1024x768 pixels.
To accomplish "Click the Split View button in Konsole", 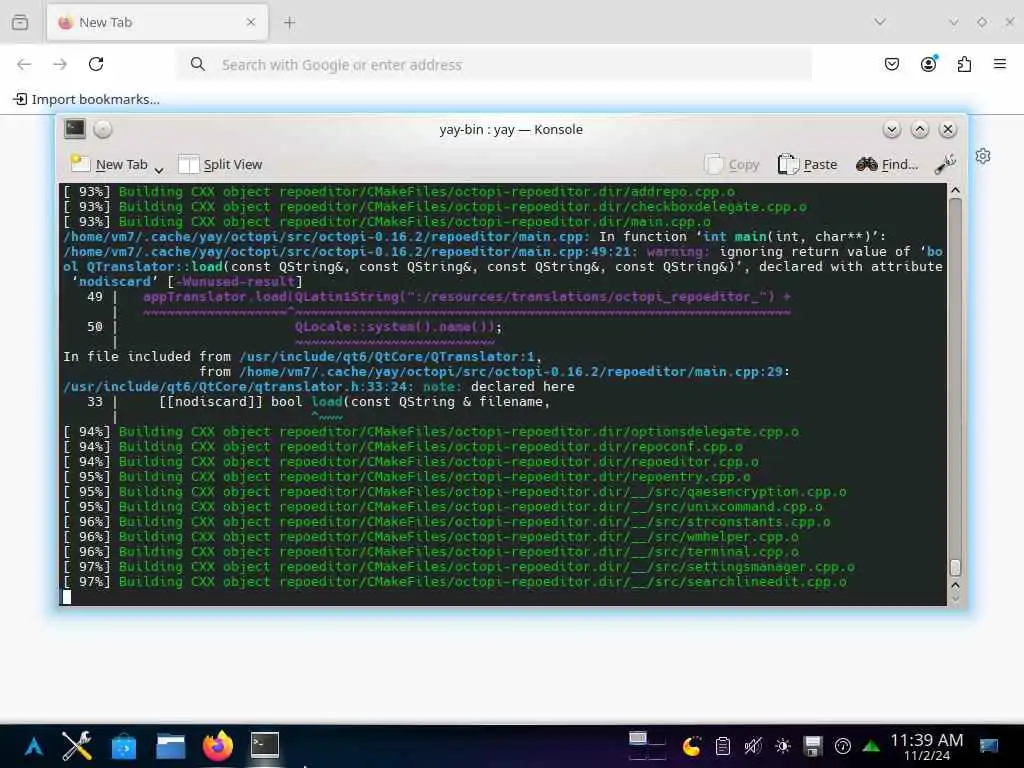I will point(220,165).
